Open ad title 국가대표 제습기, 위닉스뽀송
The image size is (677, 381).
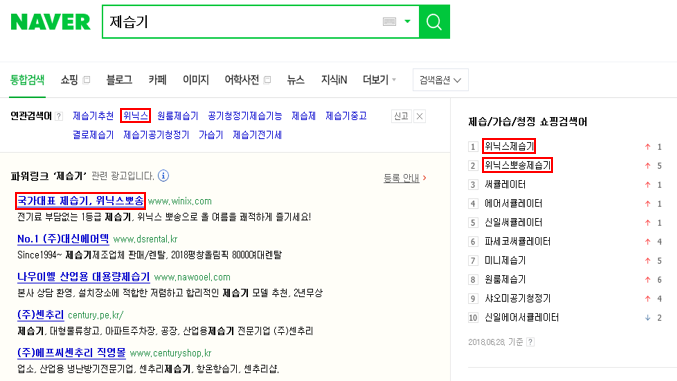(80, 201)
